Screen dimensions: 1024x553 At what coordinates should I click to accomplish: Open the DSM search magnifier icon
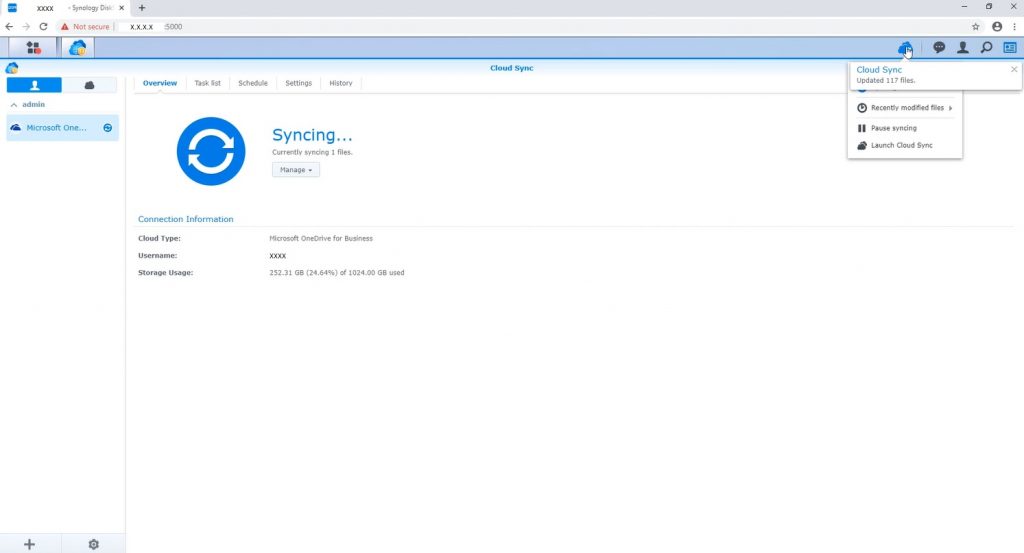pos(986,47)
